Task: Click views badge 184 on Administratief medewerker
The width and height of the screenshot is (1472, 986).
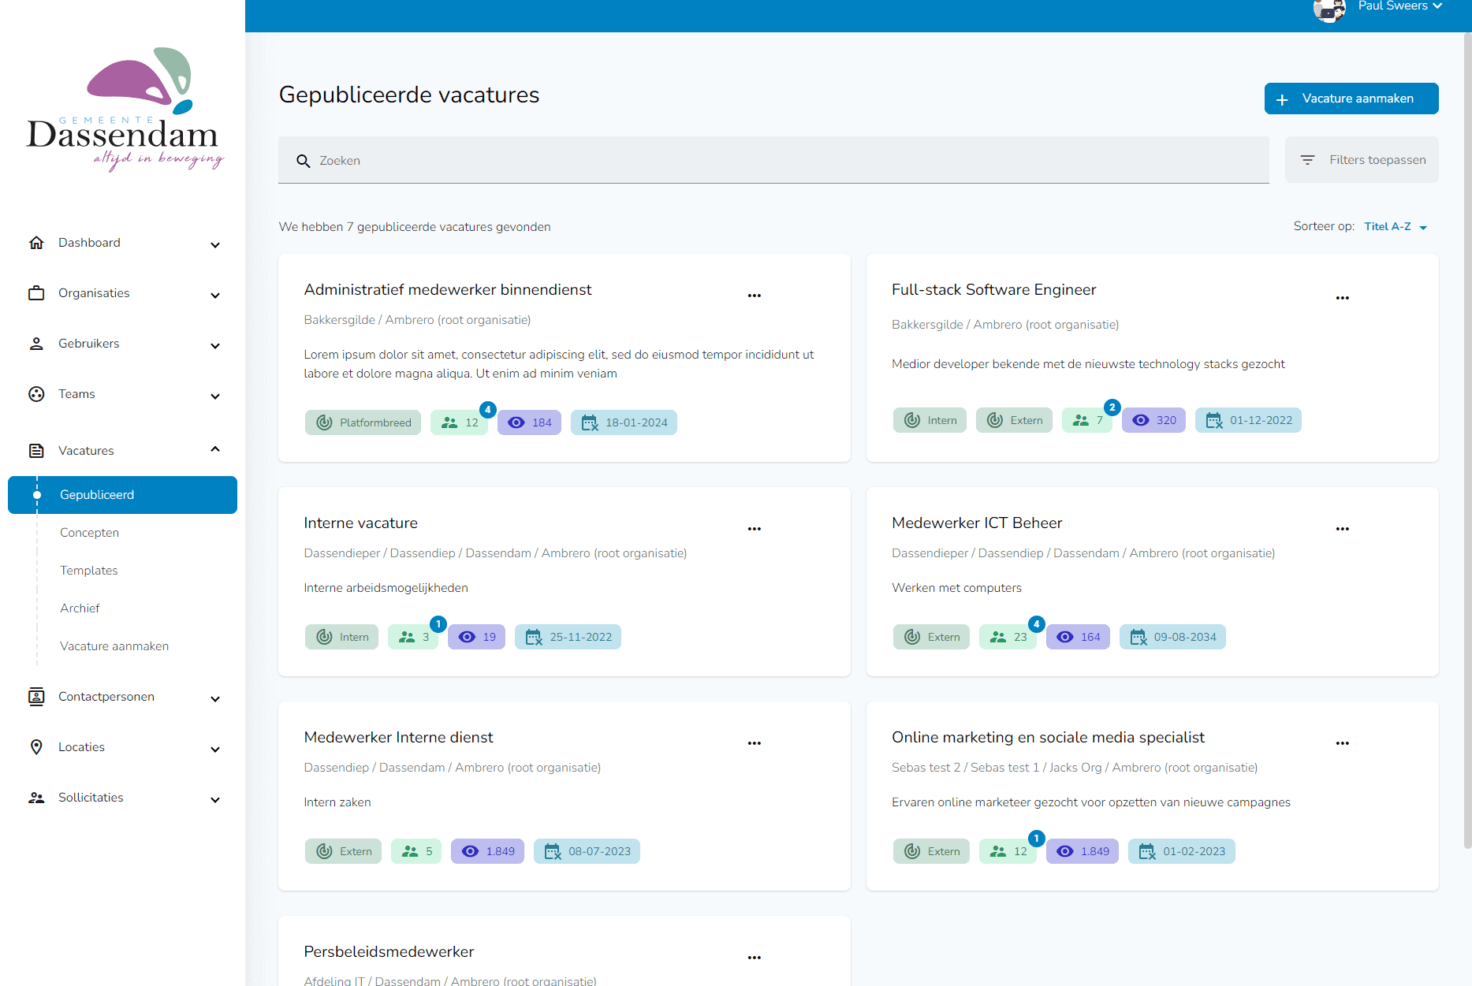Action: pos(530,423)
